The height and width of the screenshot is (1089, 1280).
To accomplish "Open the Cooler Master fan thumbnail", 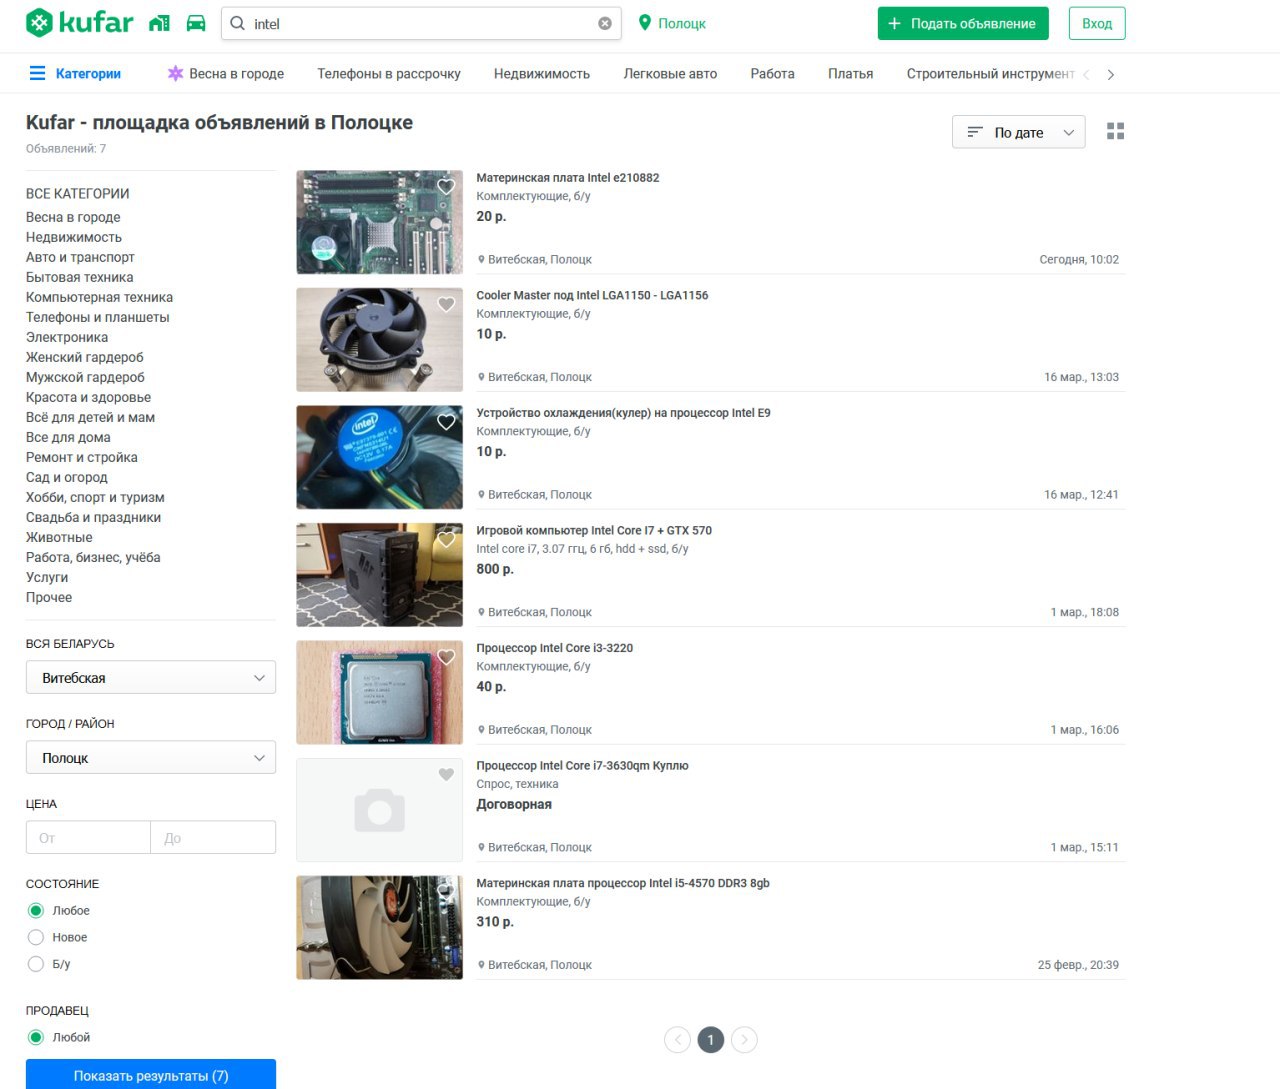I will (379, 339).
